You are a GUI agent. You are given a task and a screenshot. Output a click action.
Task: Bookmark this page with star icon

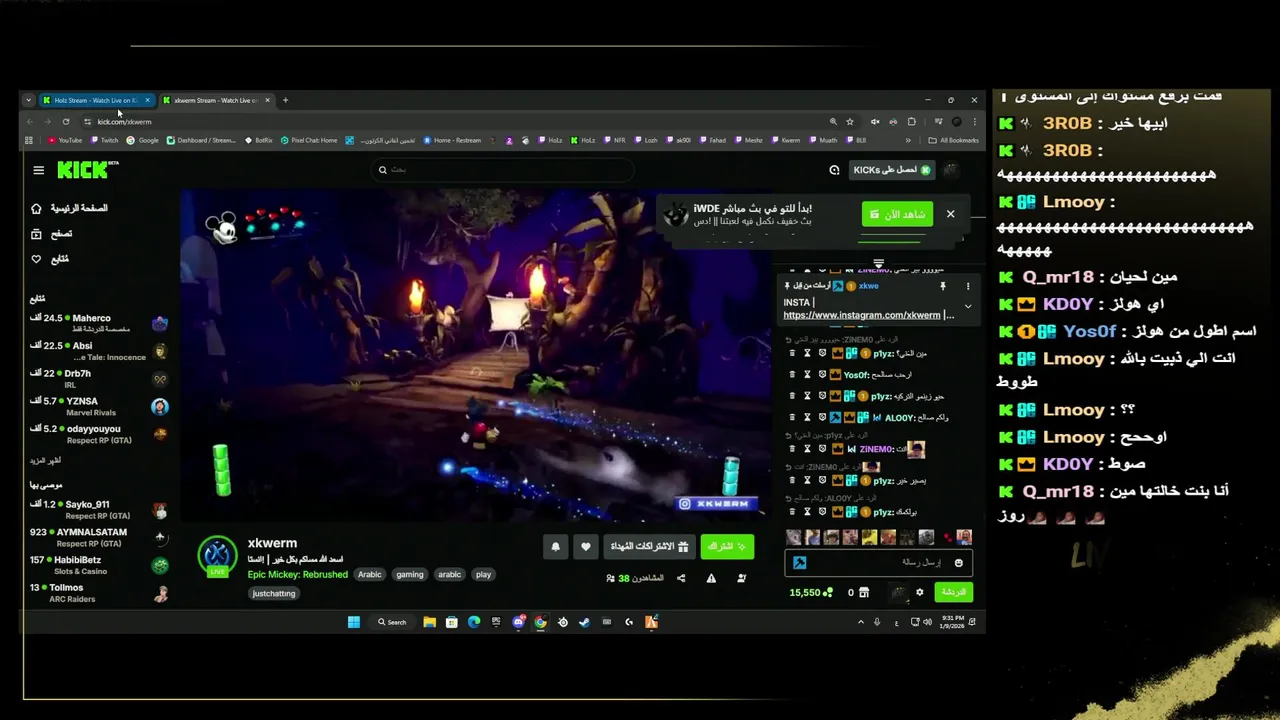pyautogui.click(x=850, y=122)
